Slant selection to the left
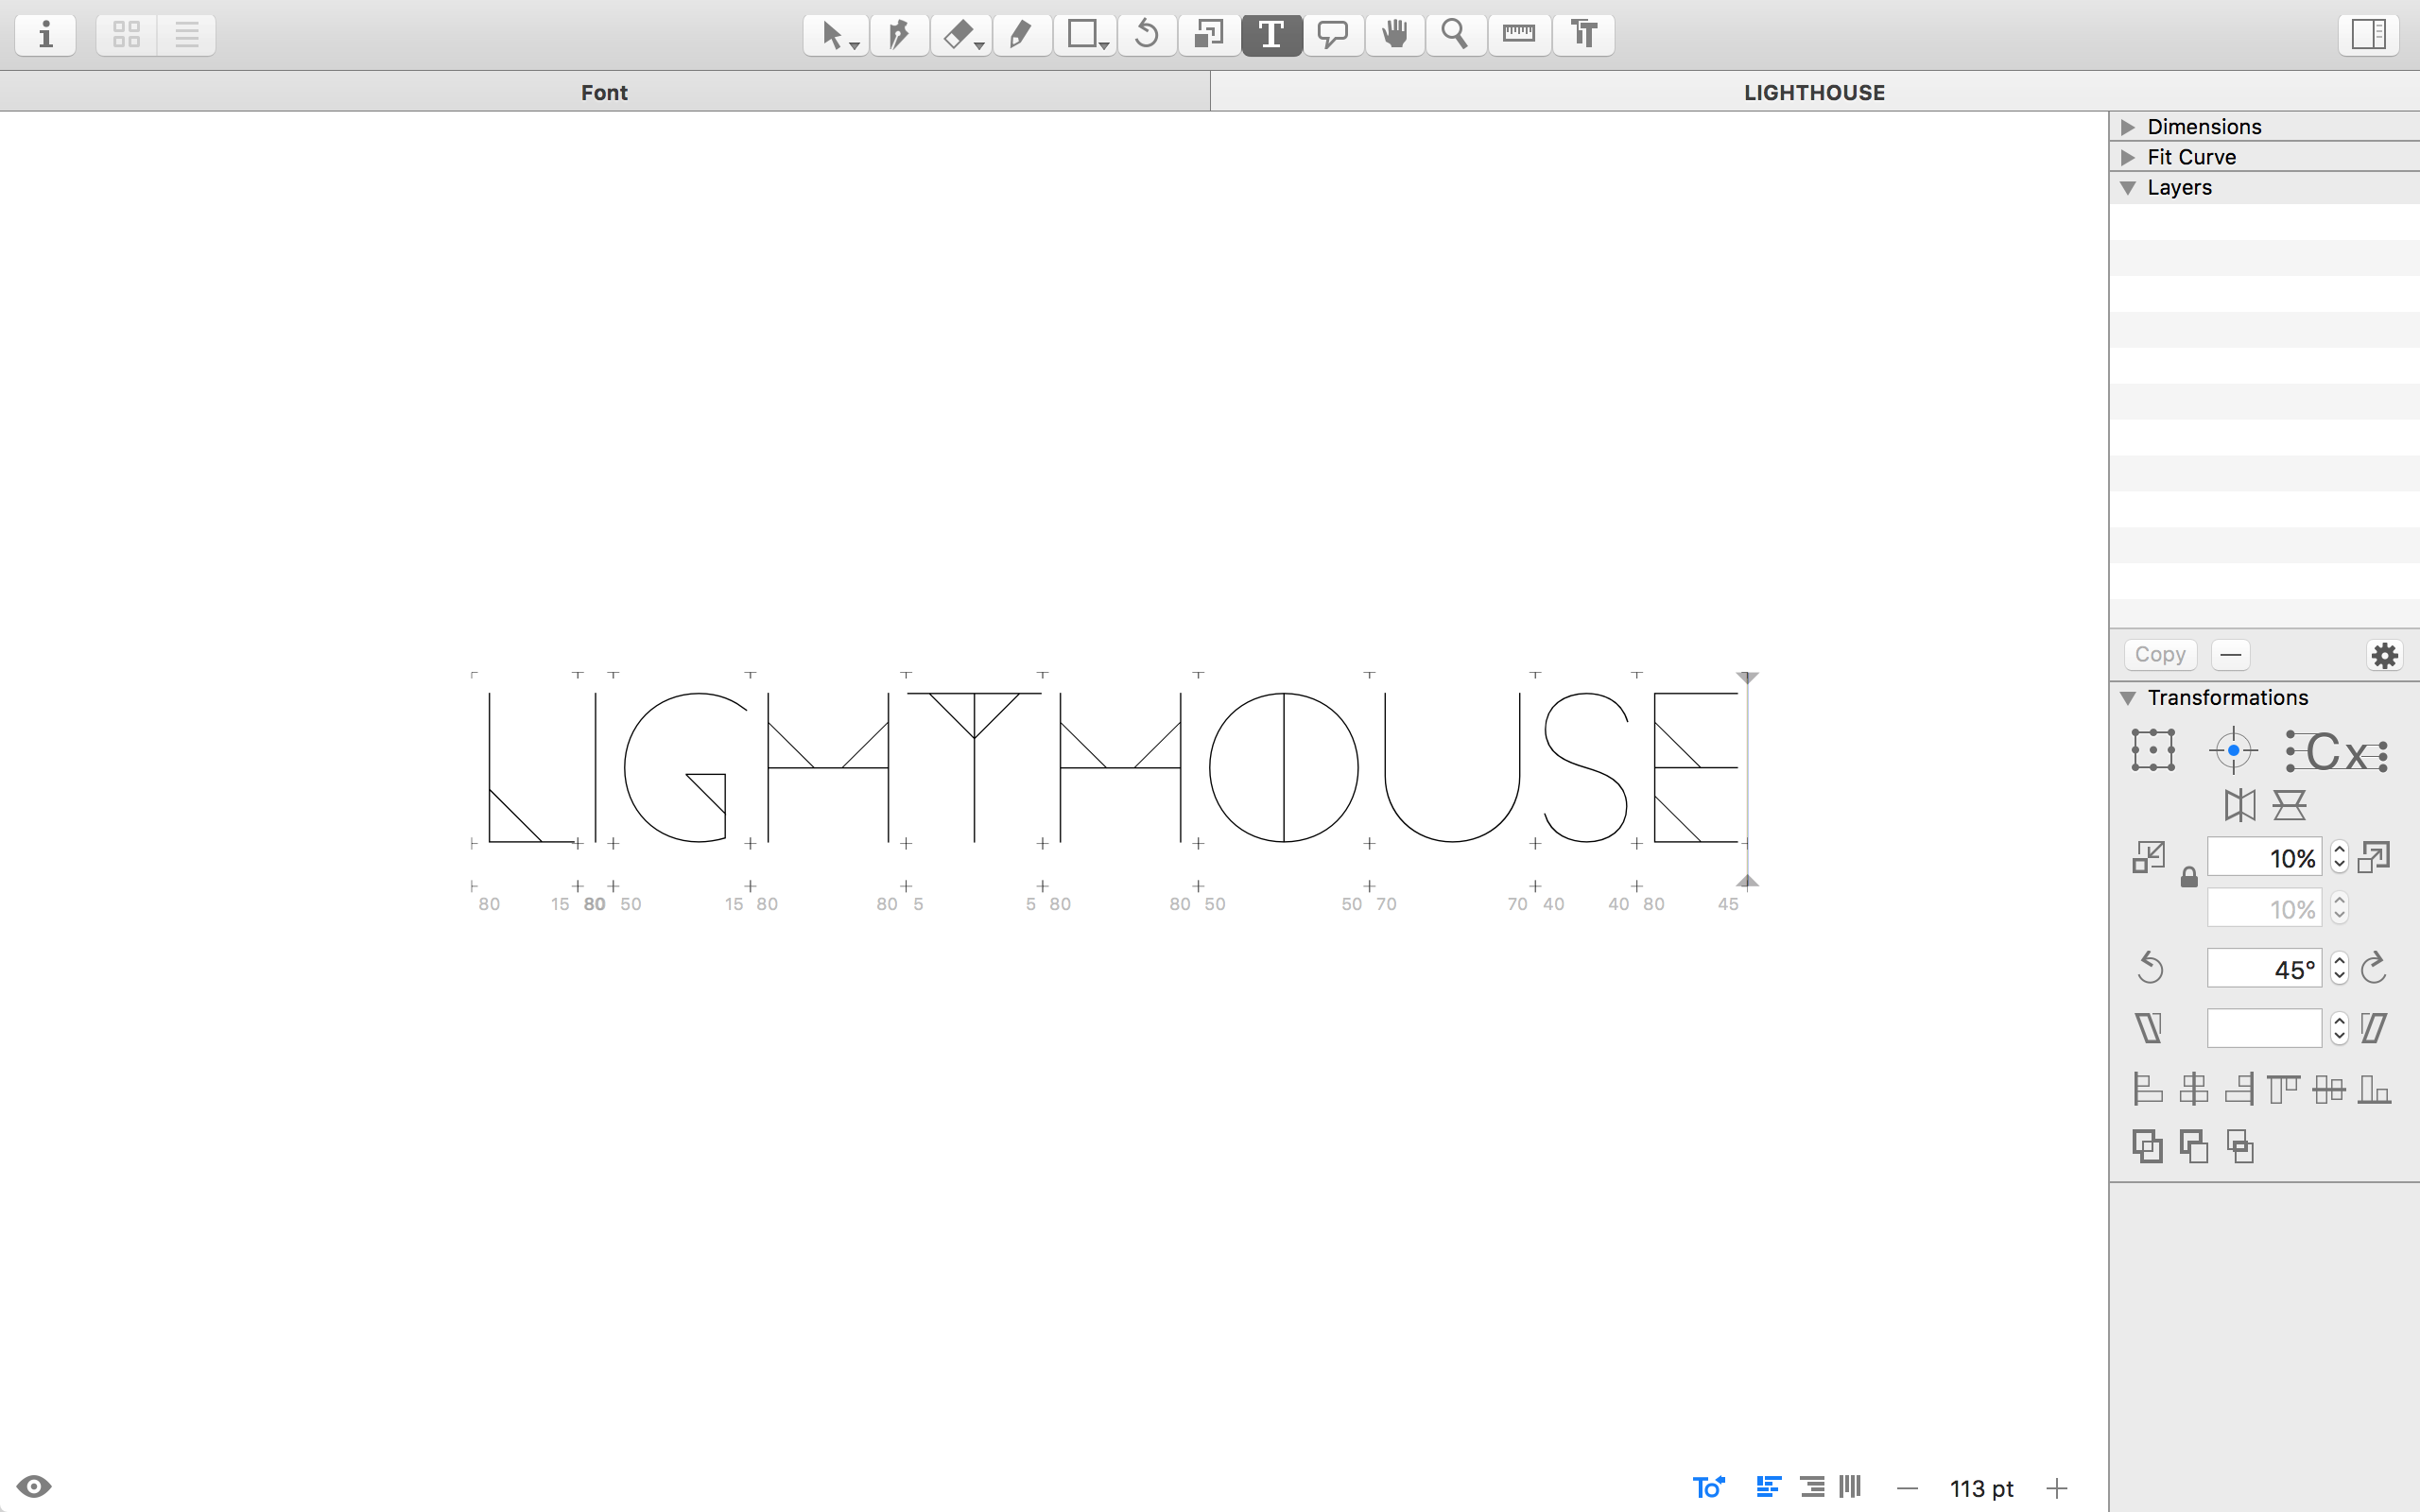The height and width of the screenshot is (1512, 2420). click(x=2149, y=1028)
